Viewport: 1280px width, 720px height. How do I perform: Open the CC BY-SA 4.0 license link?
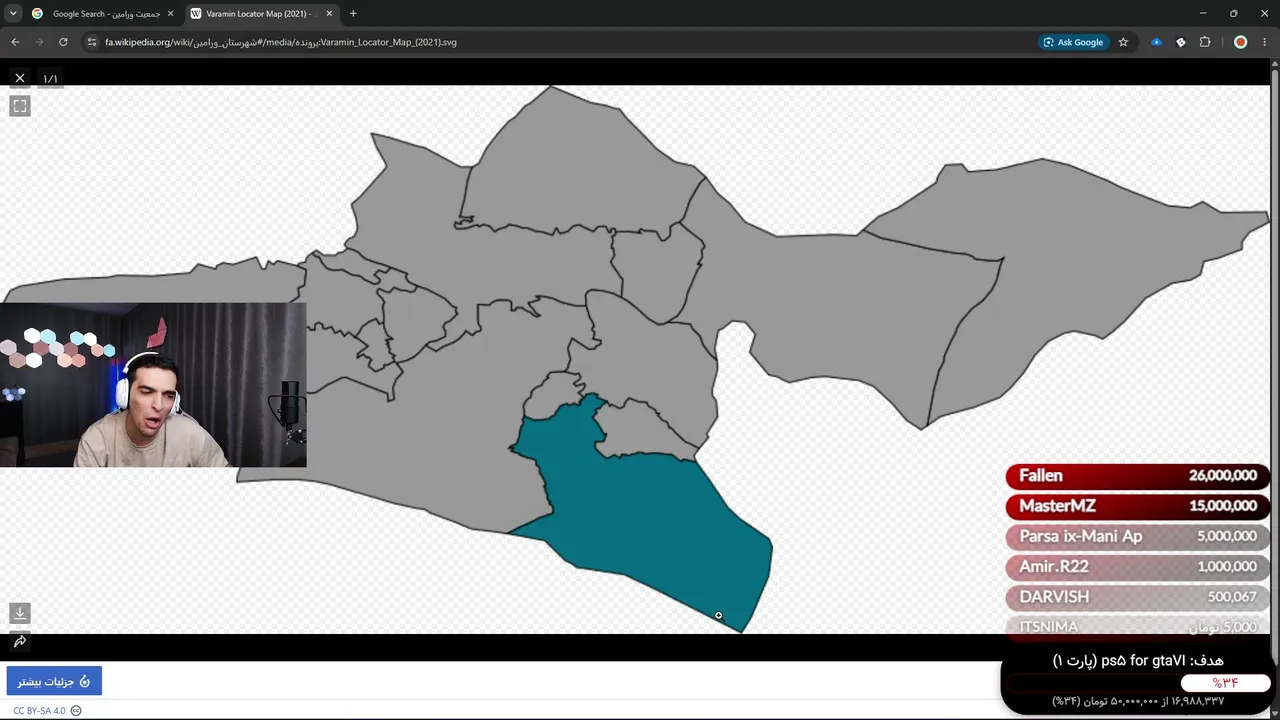pyautogui.click(x=39, y=711)
